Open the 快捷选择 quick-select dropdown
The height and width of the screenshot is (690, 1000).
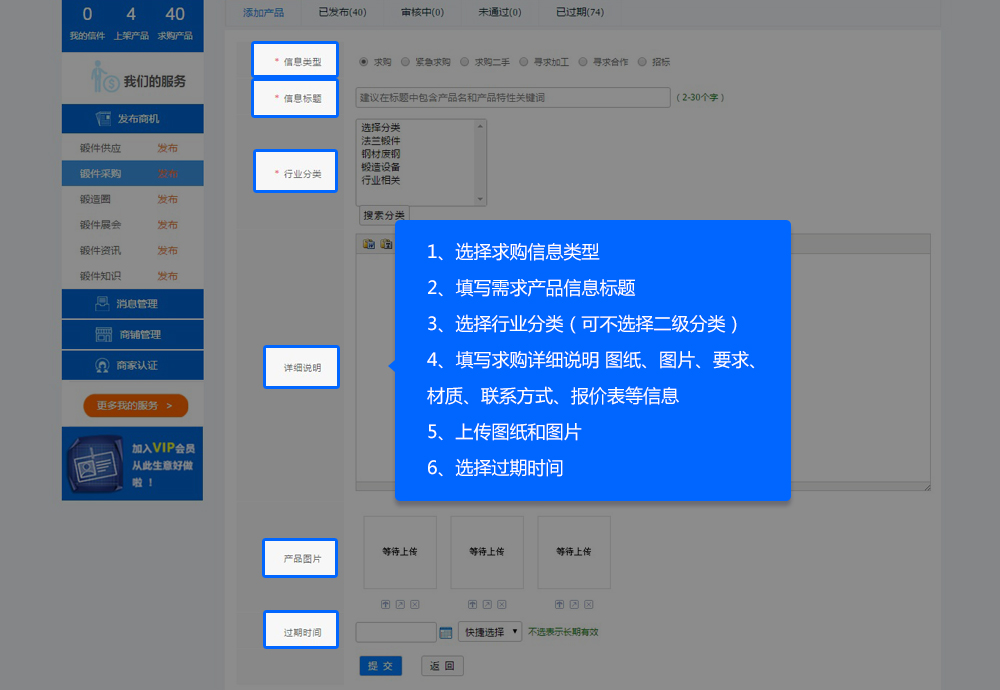click(490, 632)
